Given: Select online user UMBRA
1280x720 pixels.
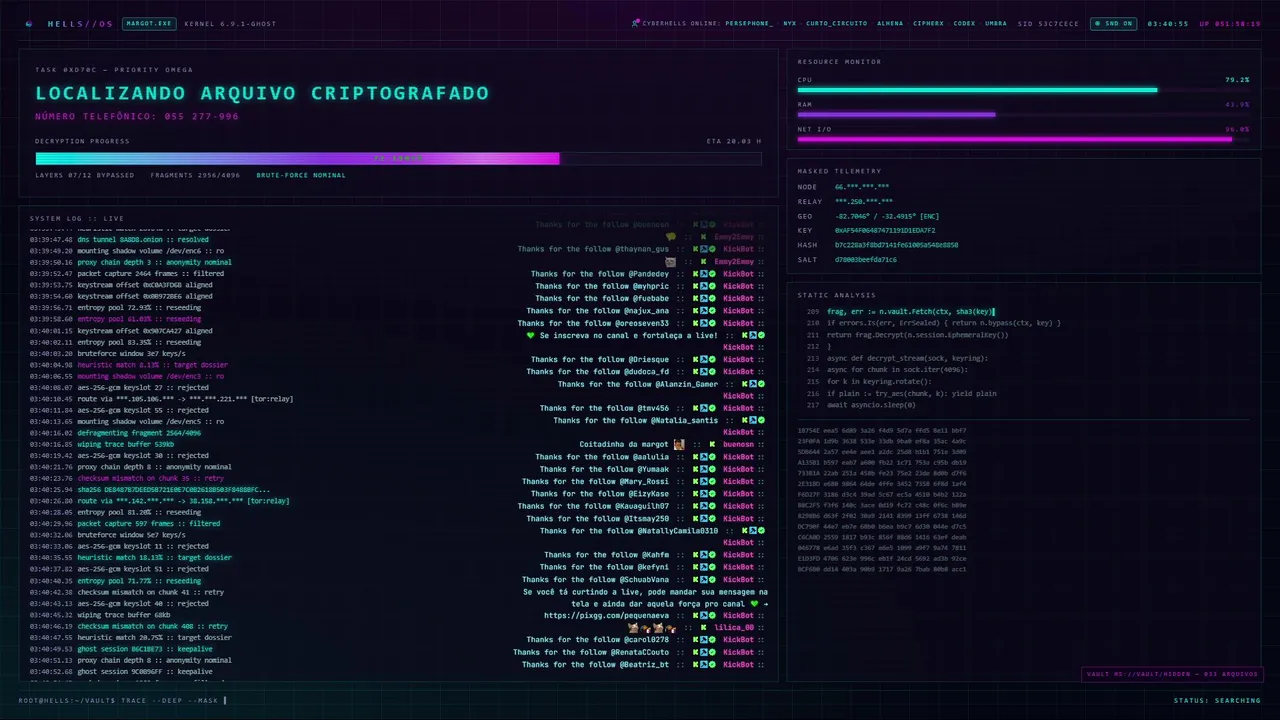Looking at the screenshot, I should tap(996, 23).
